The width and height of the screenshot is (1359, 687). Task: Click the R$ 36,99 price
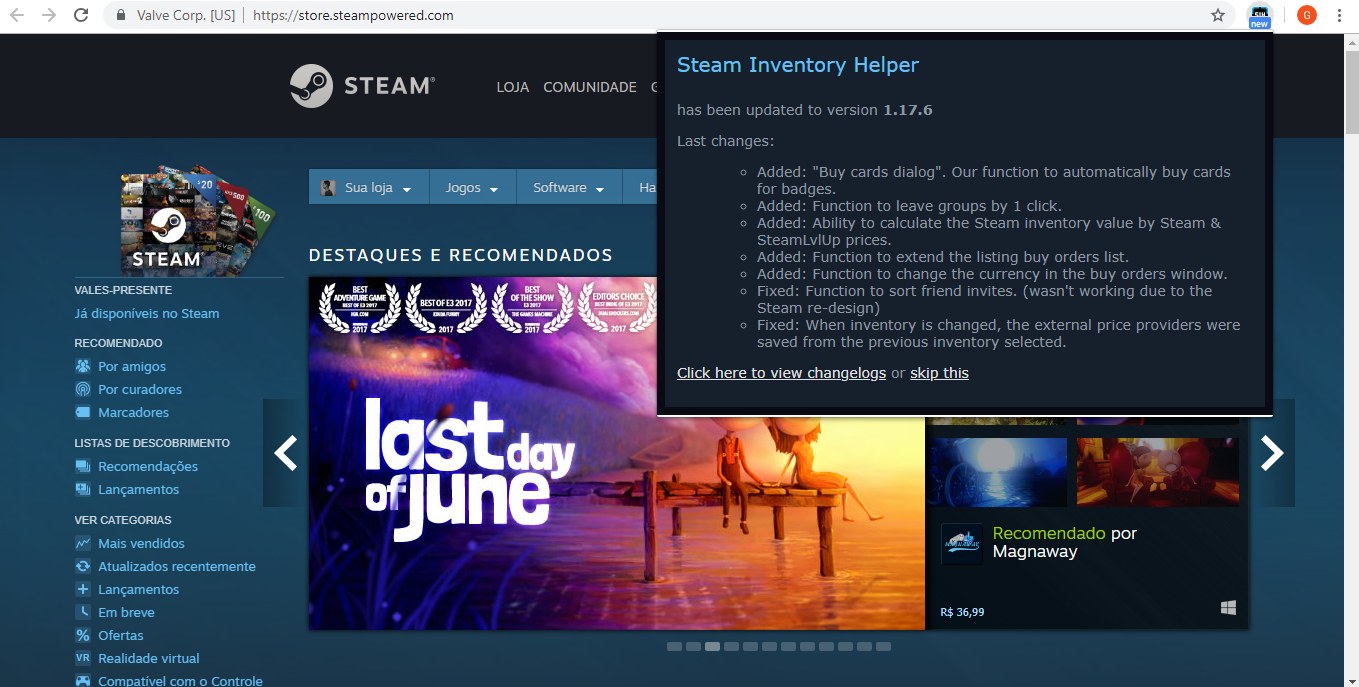pos(962,612)
